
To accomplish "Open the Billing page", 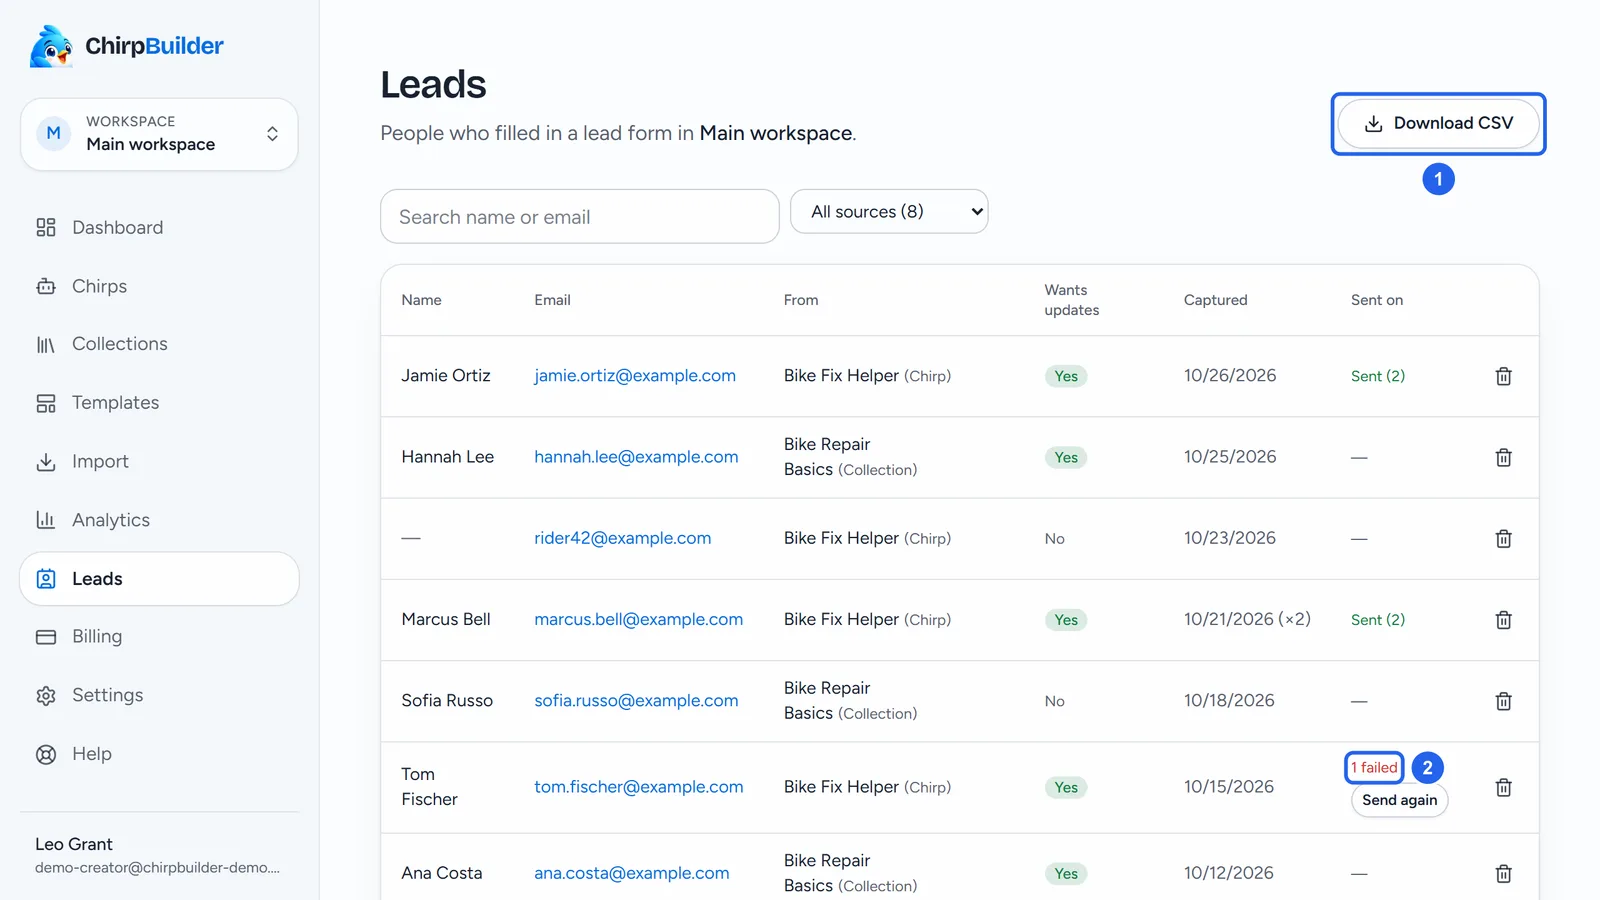I will 159,637.
